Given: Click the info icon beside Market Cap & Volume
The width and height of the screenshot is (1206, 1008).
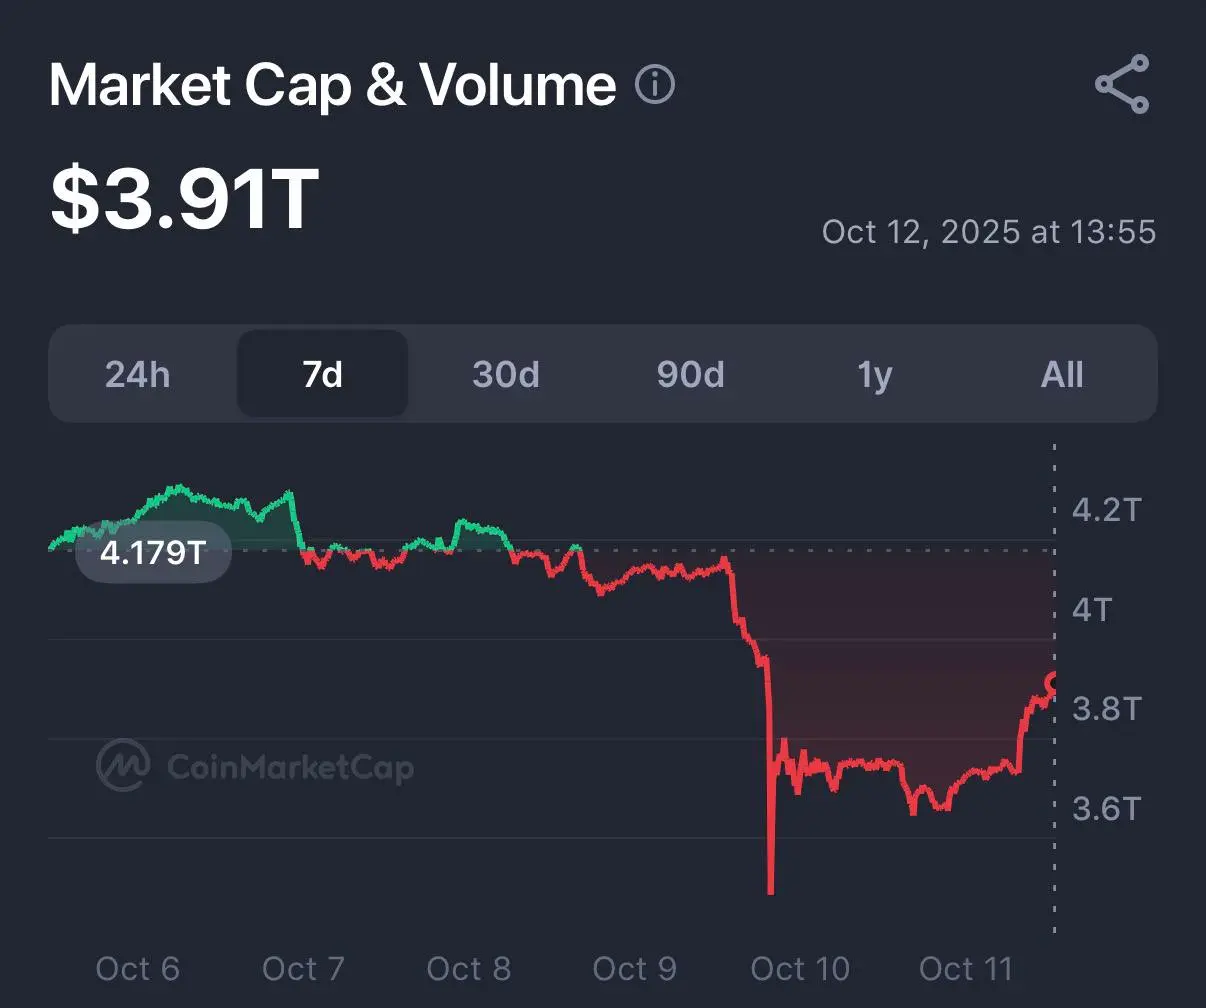Looking at the screenshot, I should pyautogui.click(x=655, y=85).
